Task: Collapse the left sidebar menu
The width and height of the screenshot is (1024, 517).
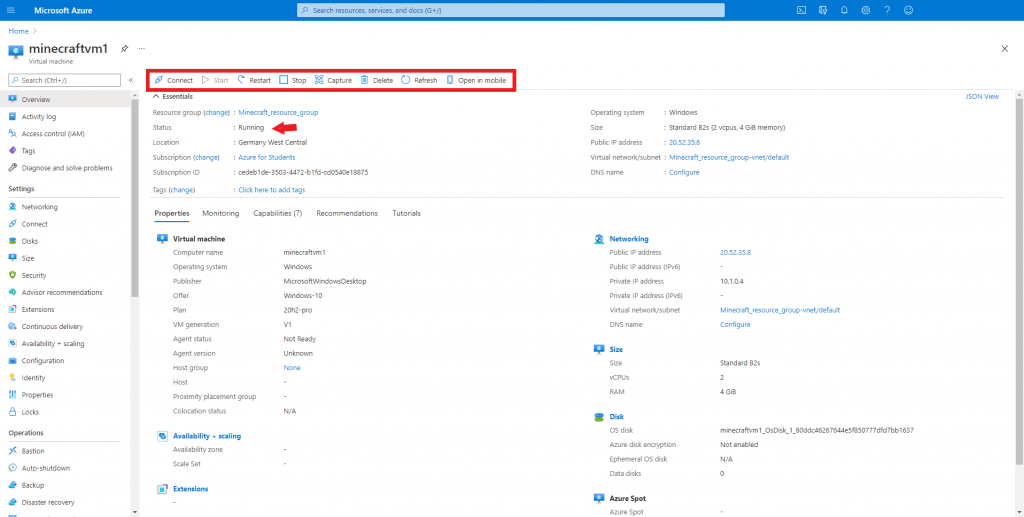Action: 131,80
